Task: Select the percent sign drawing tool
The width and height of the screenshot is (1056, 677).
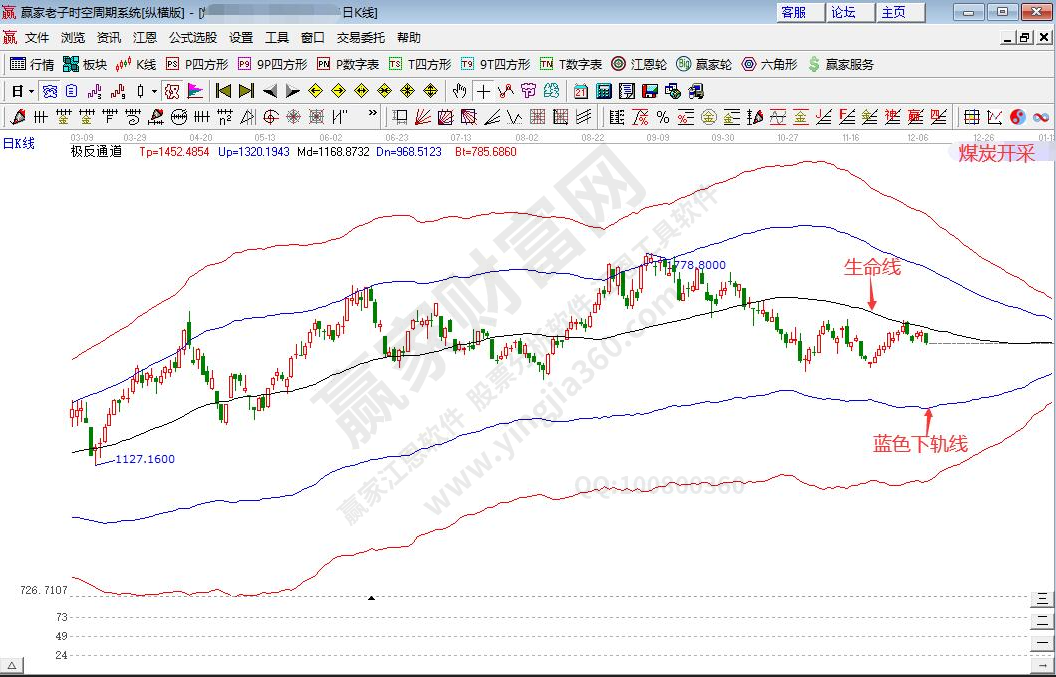Action: tap(662, 117)
